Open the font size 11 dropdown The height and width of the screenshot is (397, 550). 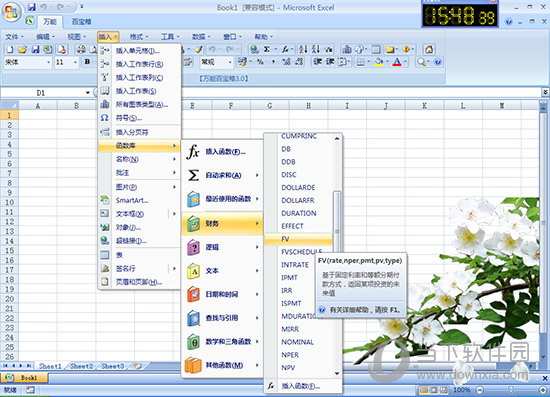75,62
